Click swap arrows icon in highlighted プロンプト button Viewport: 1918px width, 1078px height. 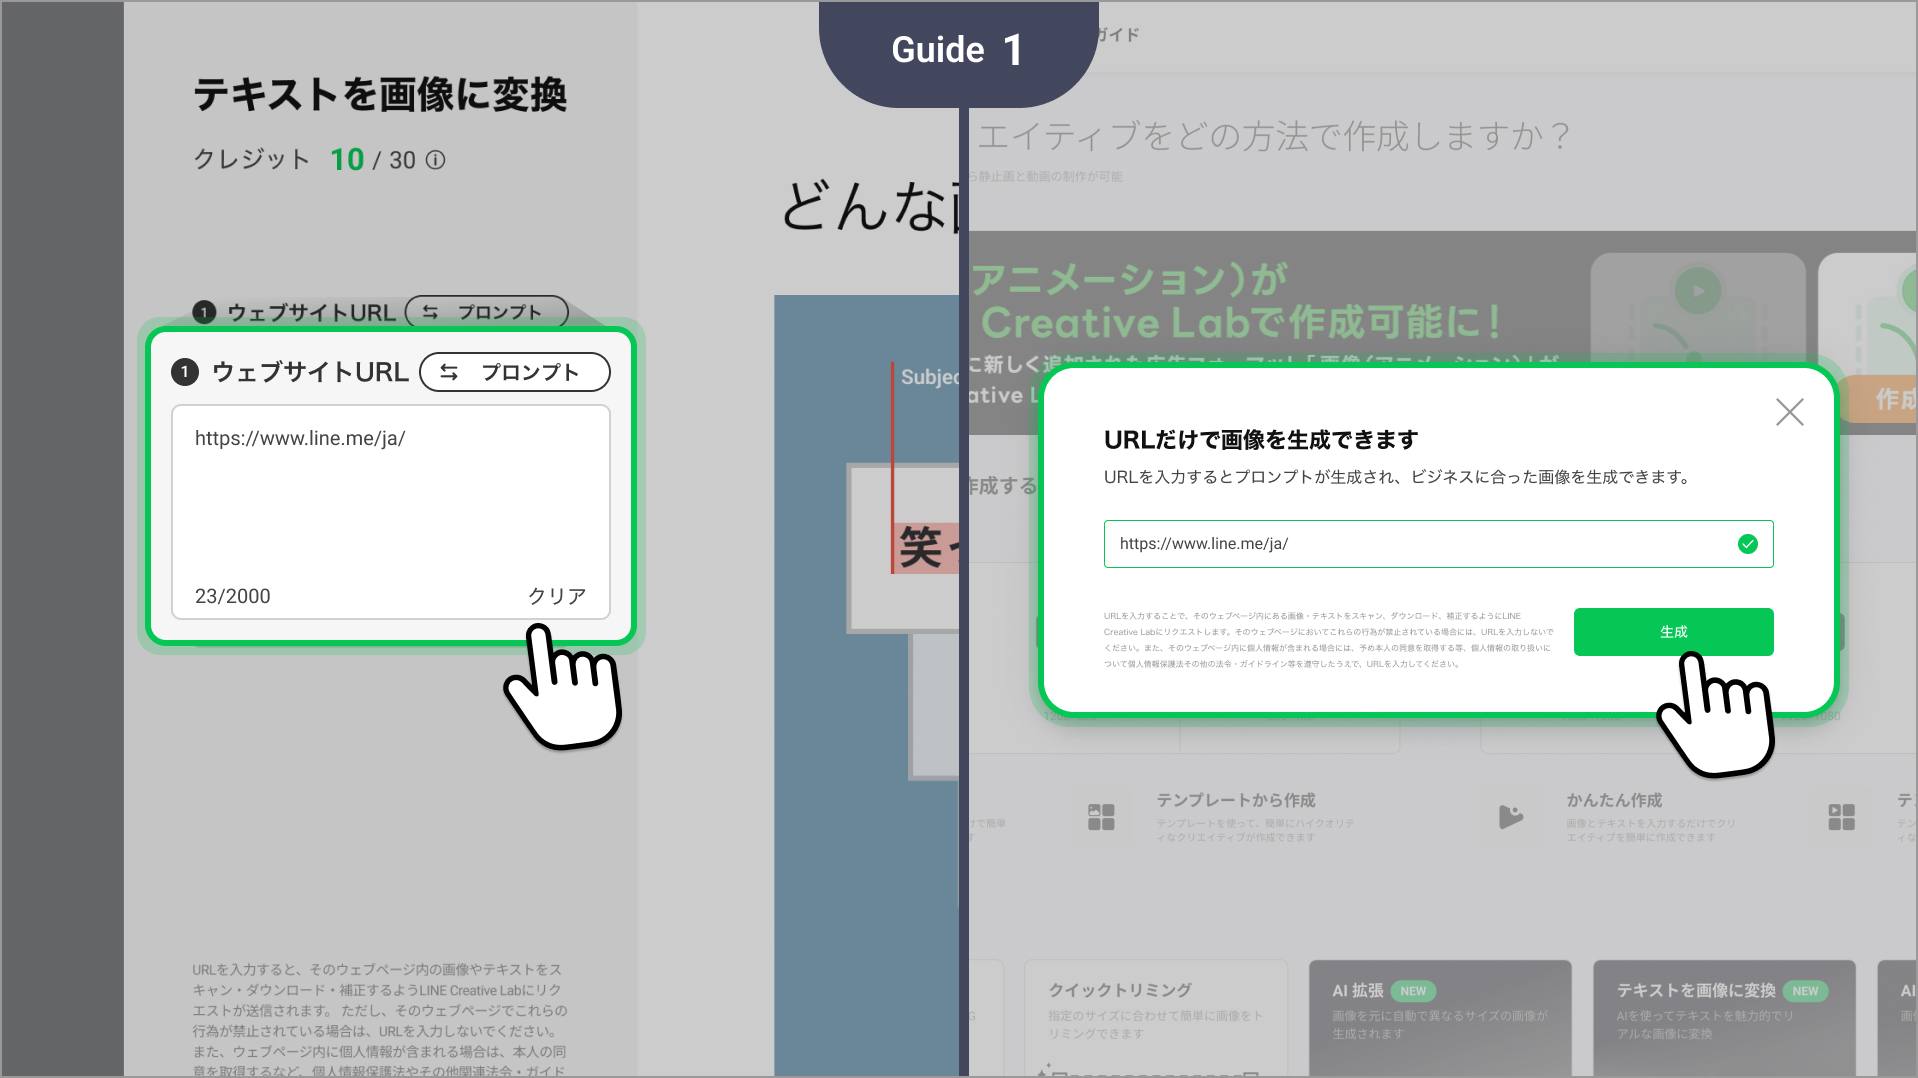pos(449,372)
